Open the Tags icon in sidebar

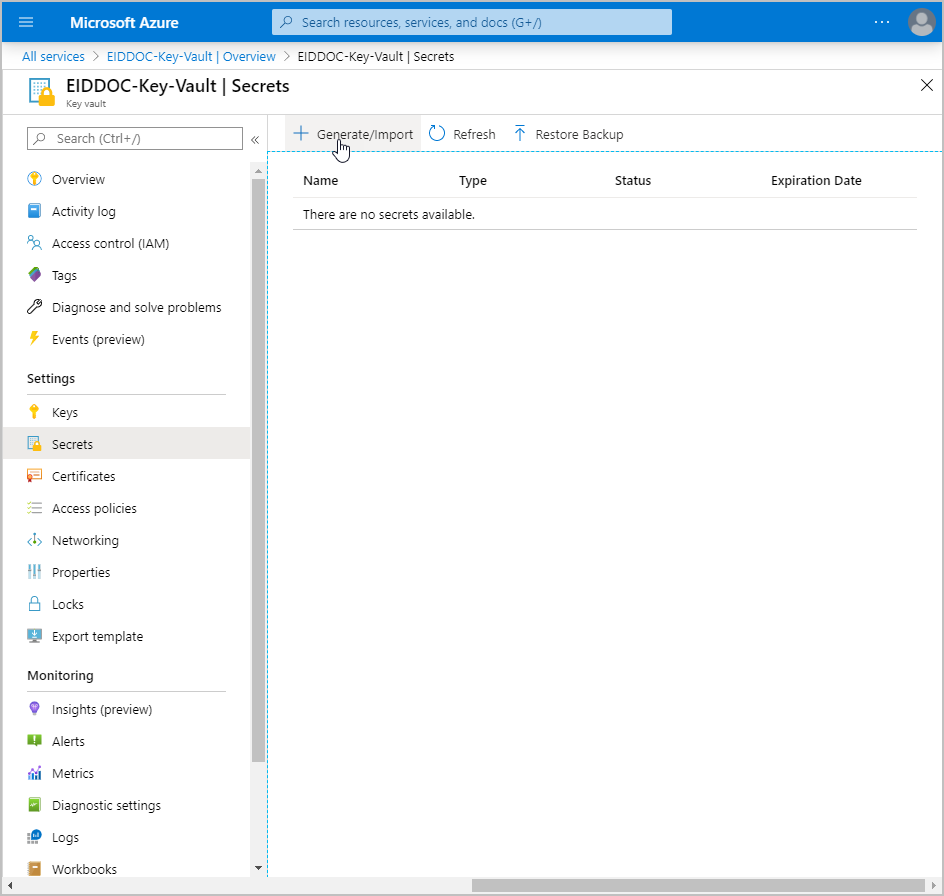[35, 275]
